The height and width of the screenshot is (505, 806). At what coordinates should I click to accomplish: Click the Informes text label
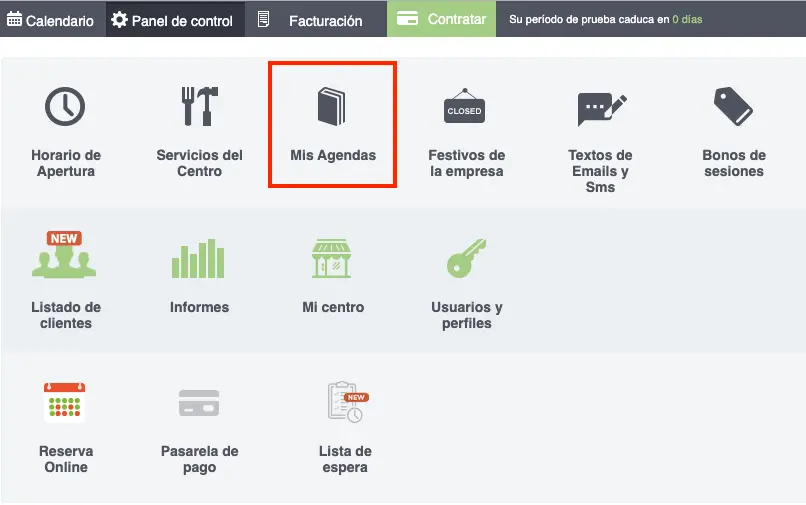[199, 307]
